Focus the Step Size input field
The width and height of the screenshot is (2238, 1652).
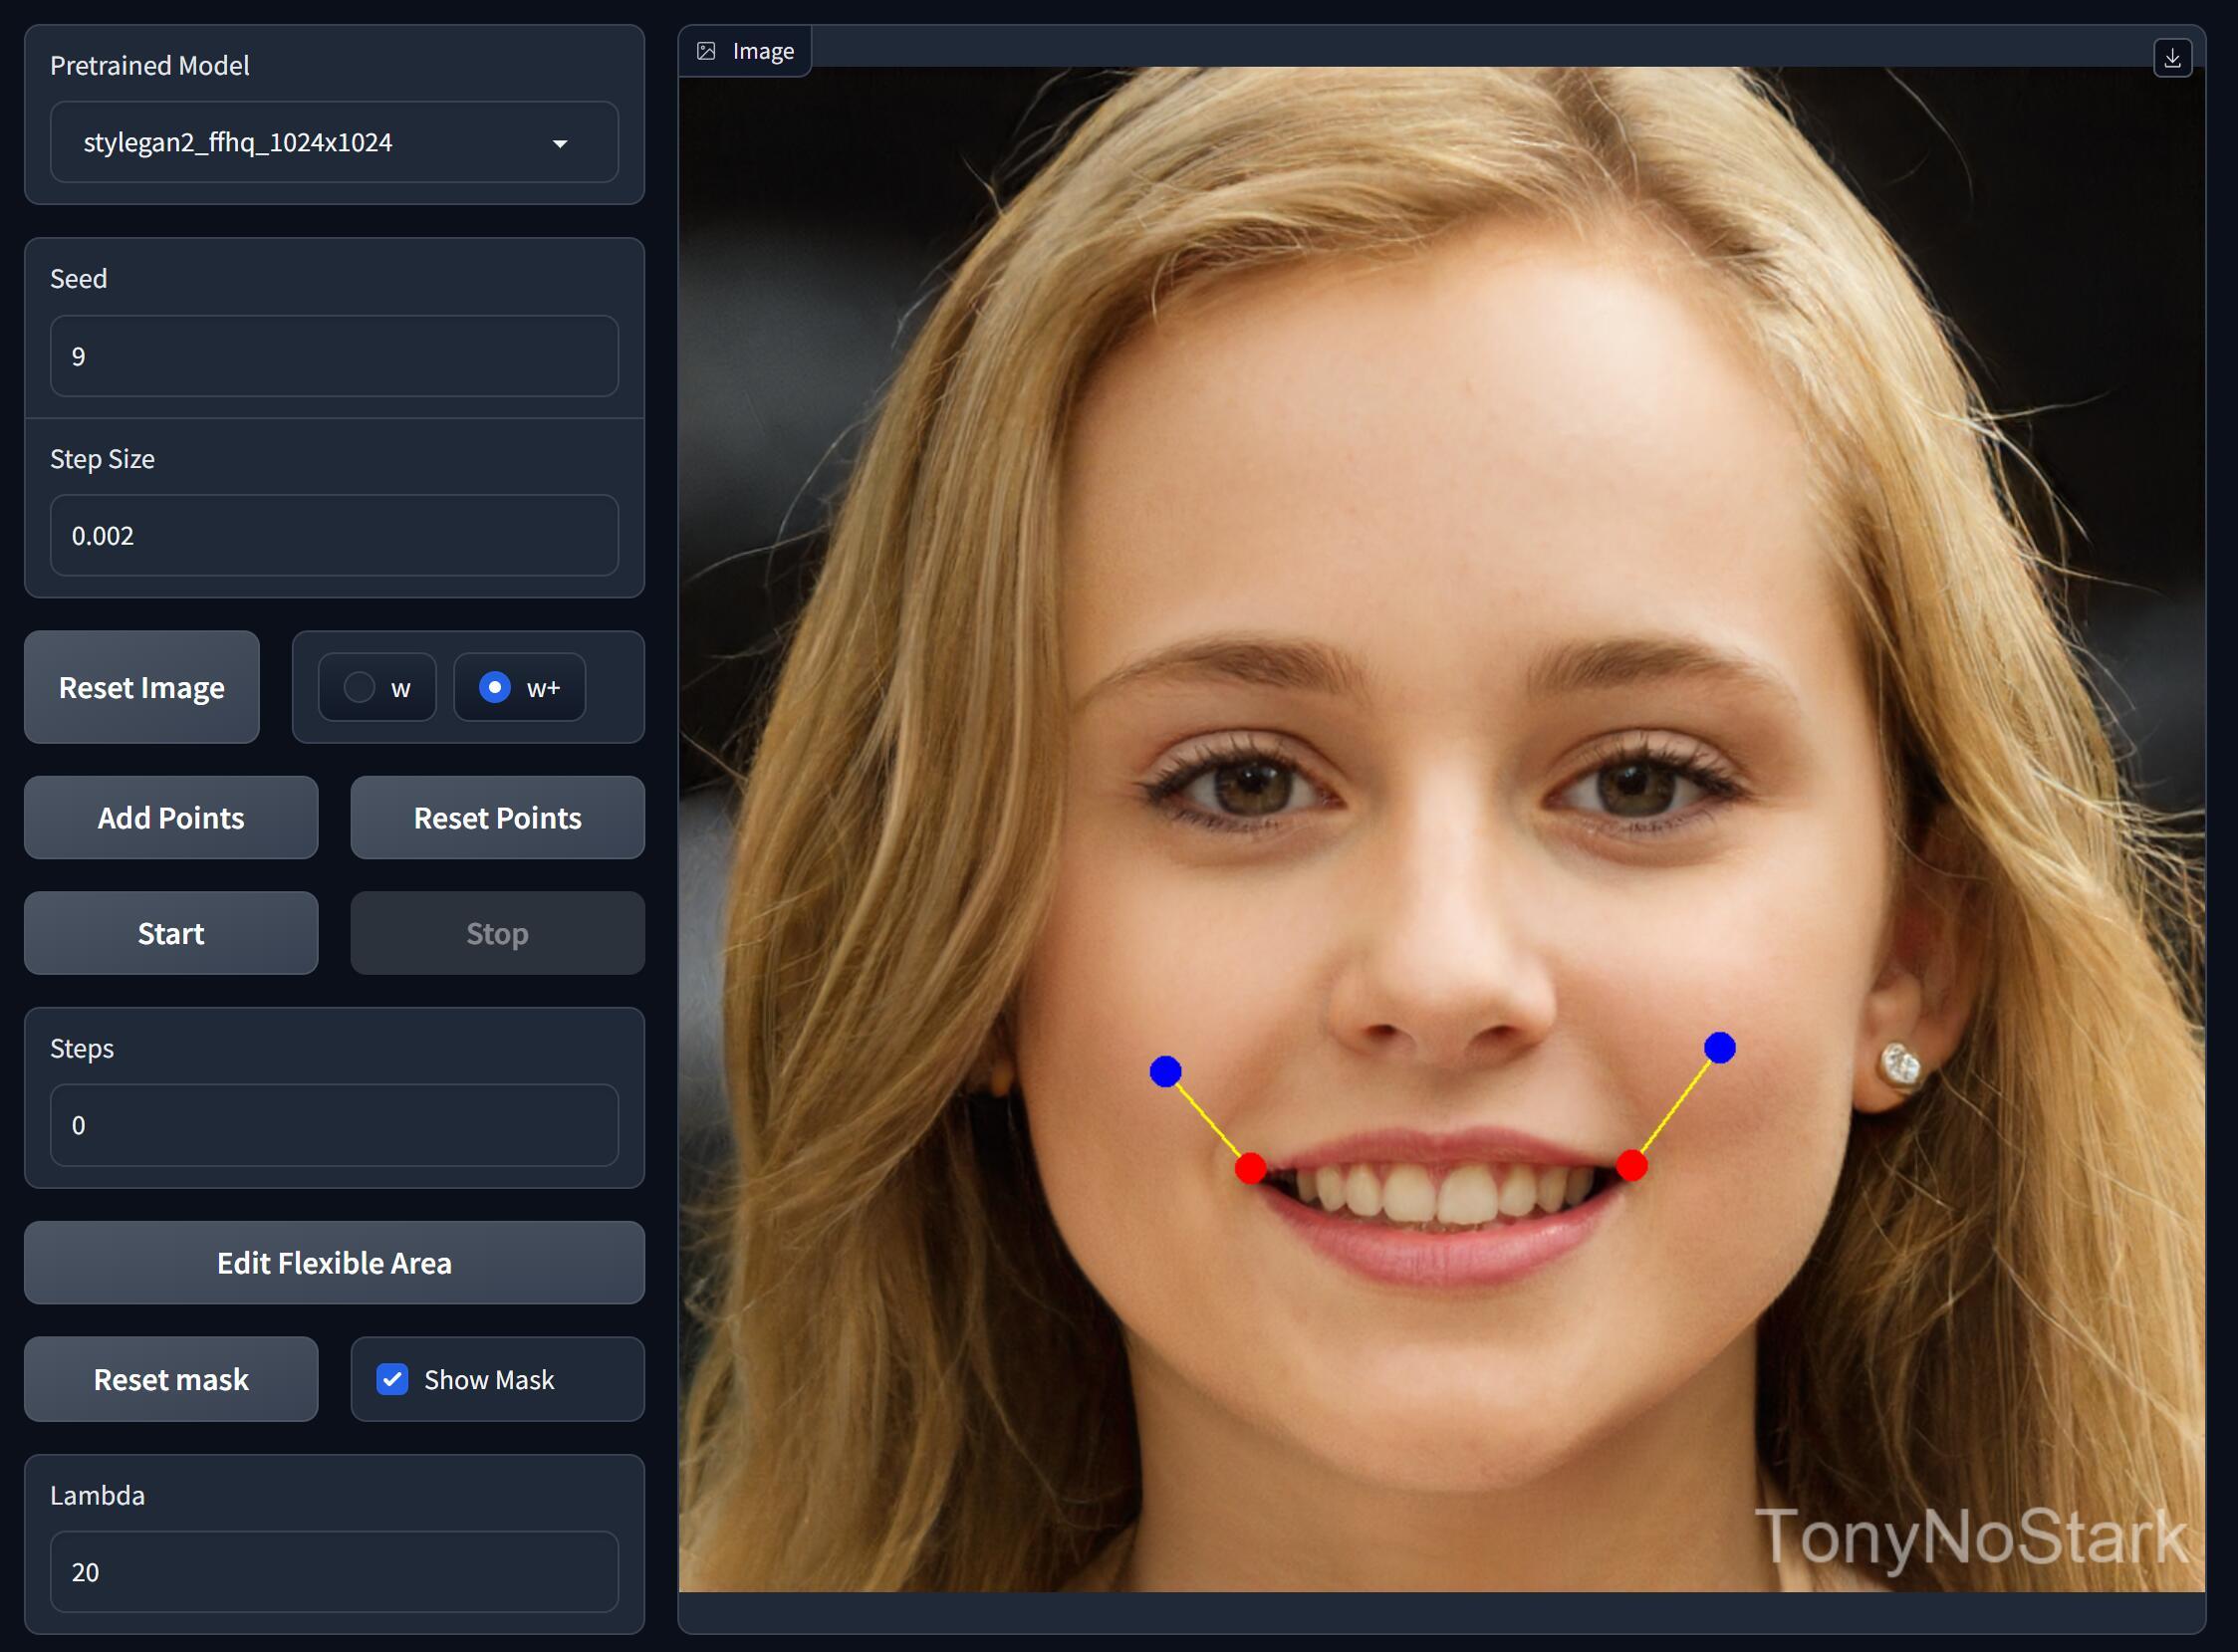(334, 535)
